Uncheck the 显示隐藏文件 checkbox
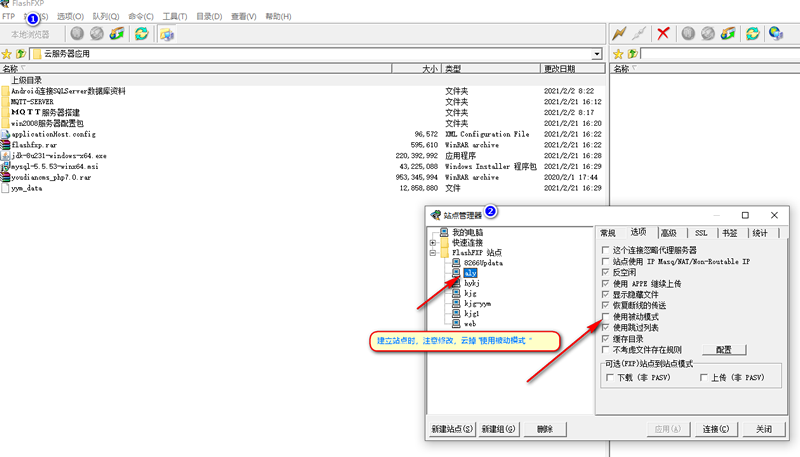 604,294
